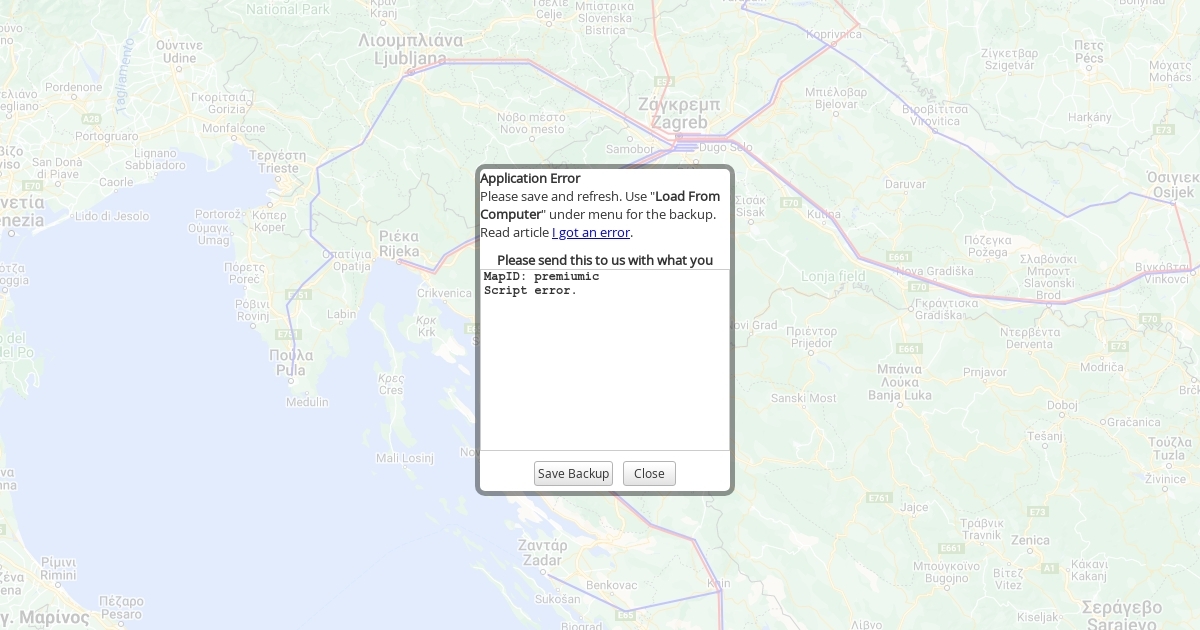Click the Zadar city label on map
The height and width of the screenshot is (630, 1200).
[x=543, y=553]
